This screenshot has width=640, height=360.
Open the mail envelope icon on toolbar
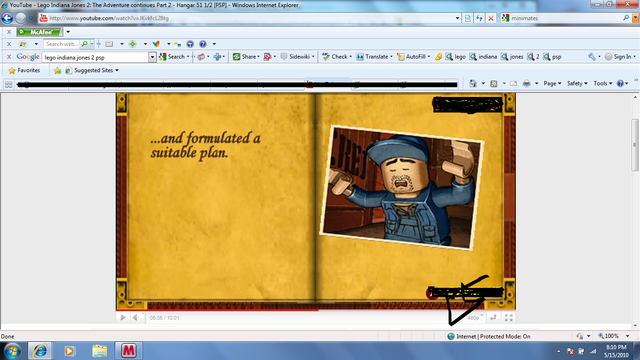pos(109,44)
